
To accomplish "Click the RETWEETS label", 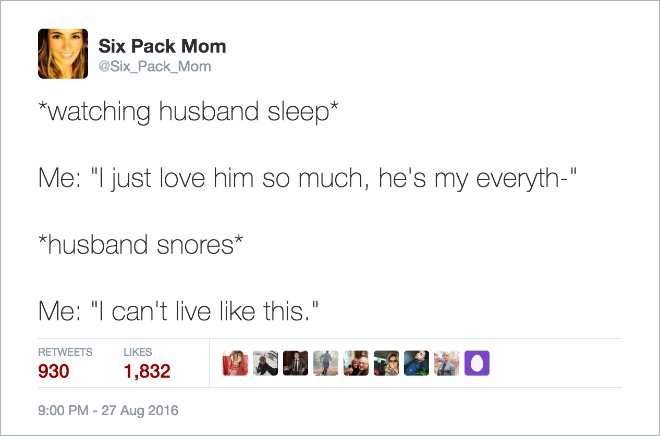I will pos(65,352).
